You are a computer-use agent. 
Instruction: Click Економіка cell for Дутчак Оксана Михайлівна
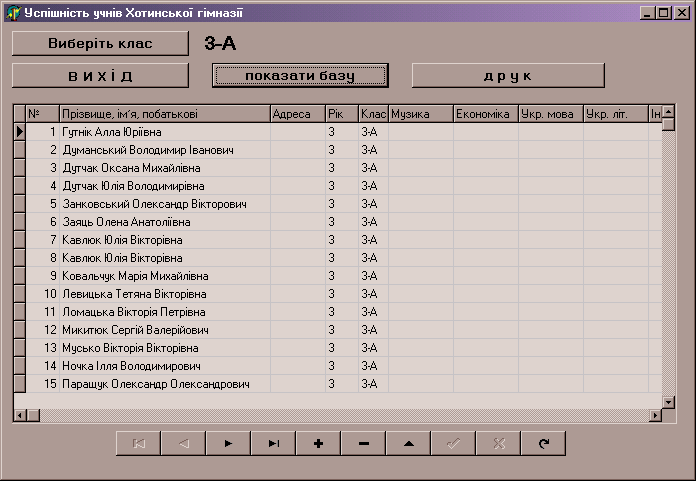(486, 168)
